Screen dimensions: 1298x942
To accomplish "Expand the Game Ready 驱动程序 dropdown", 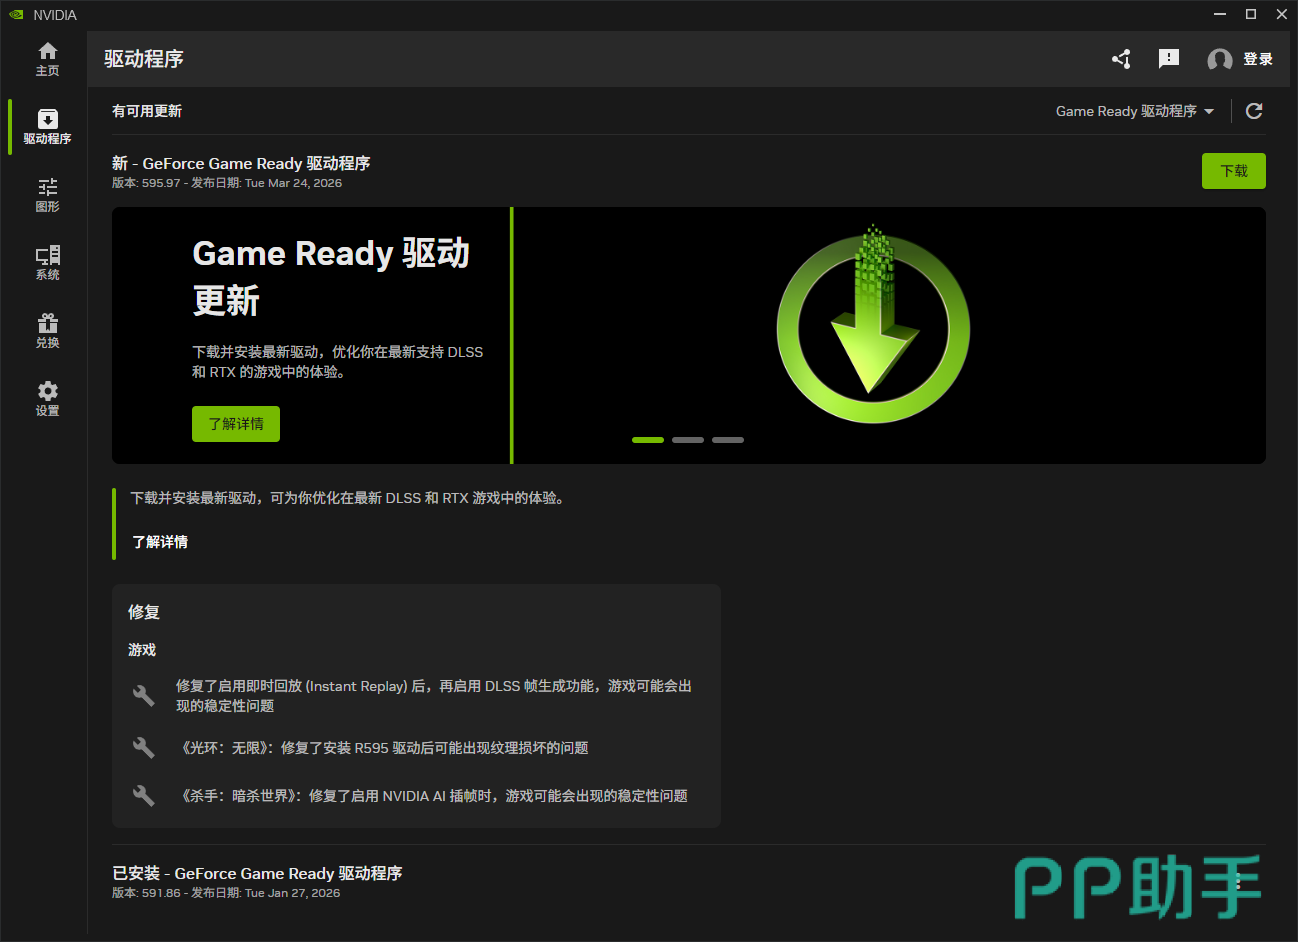I will click(1135, 111).
